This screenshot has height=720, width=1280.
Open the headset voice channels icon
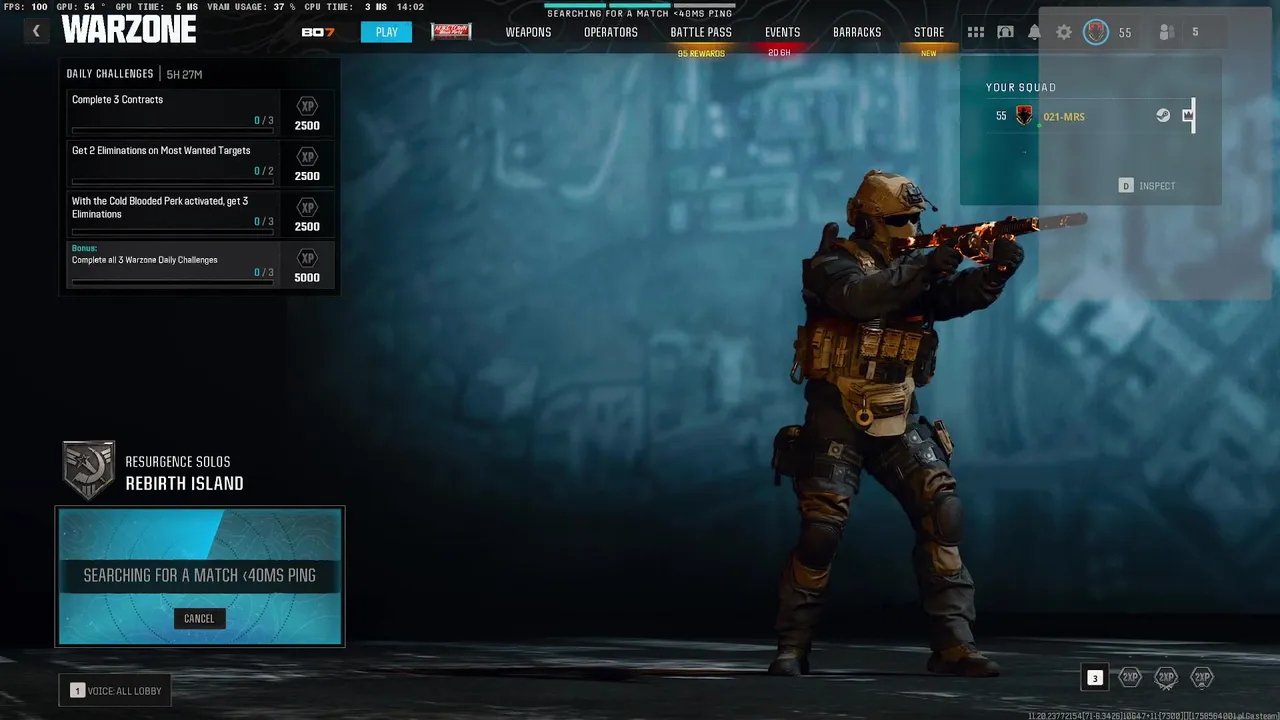(x=1005, y=32)
